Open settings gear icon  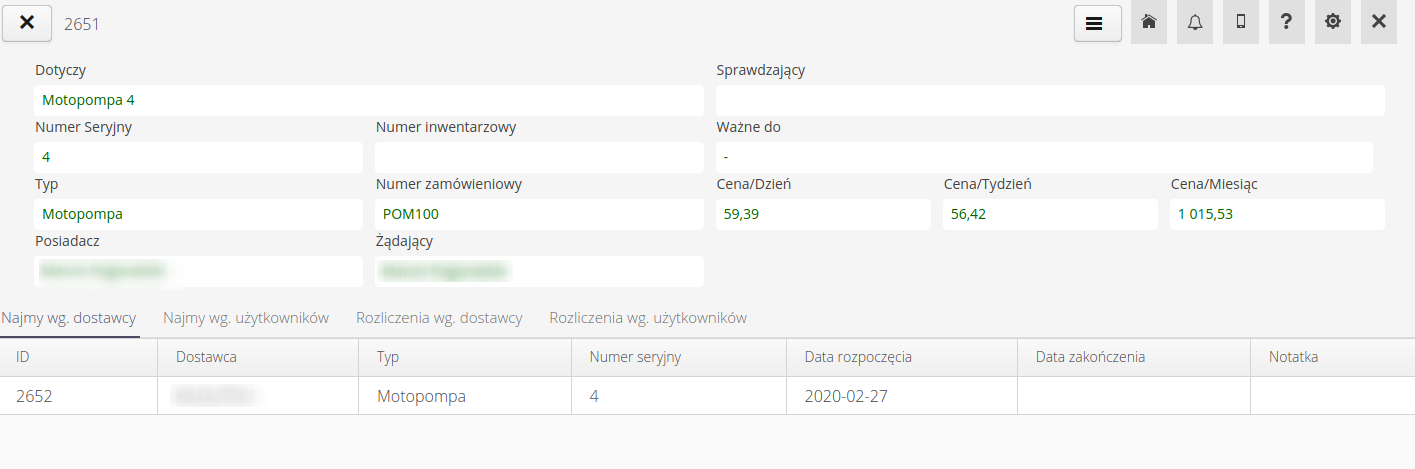(x=1333, y=24)
